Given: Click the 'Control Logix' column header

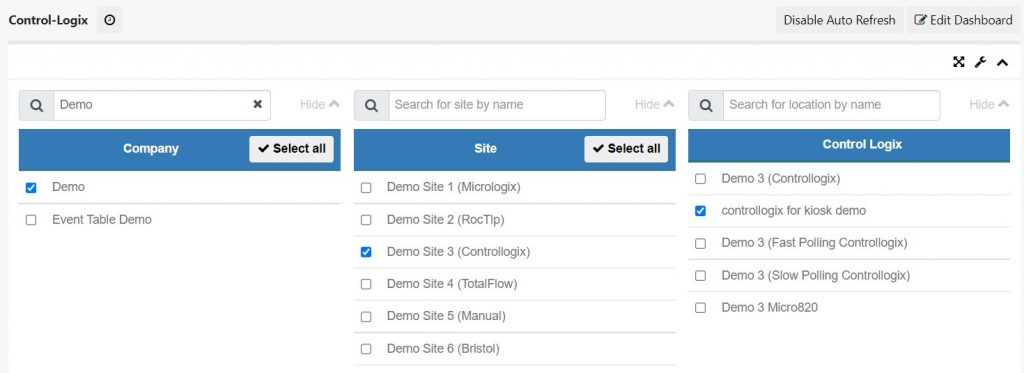Looking at the screenshot, I should point(849,145).
